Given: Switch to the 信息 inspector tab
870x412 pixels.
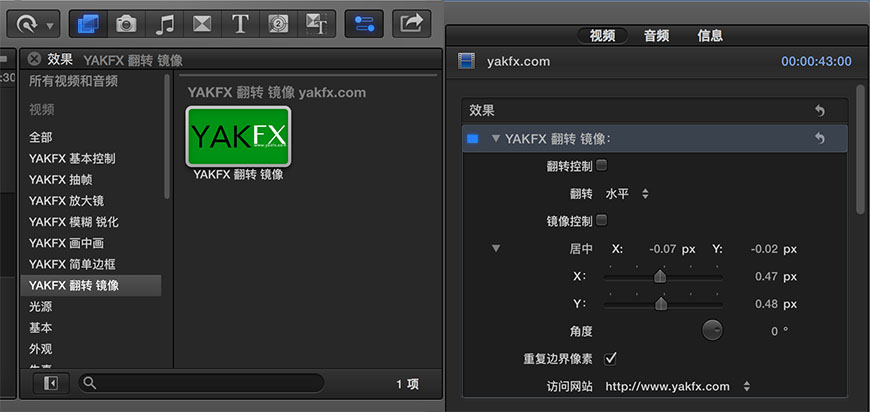Looking at the screenshot, I should (x=710, y=37).
